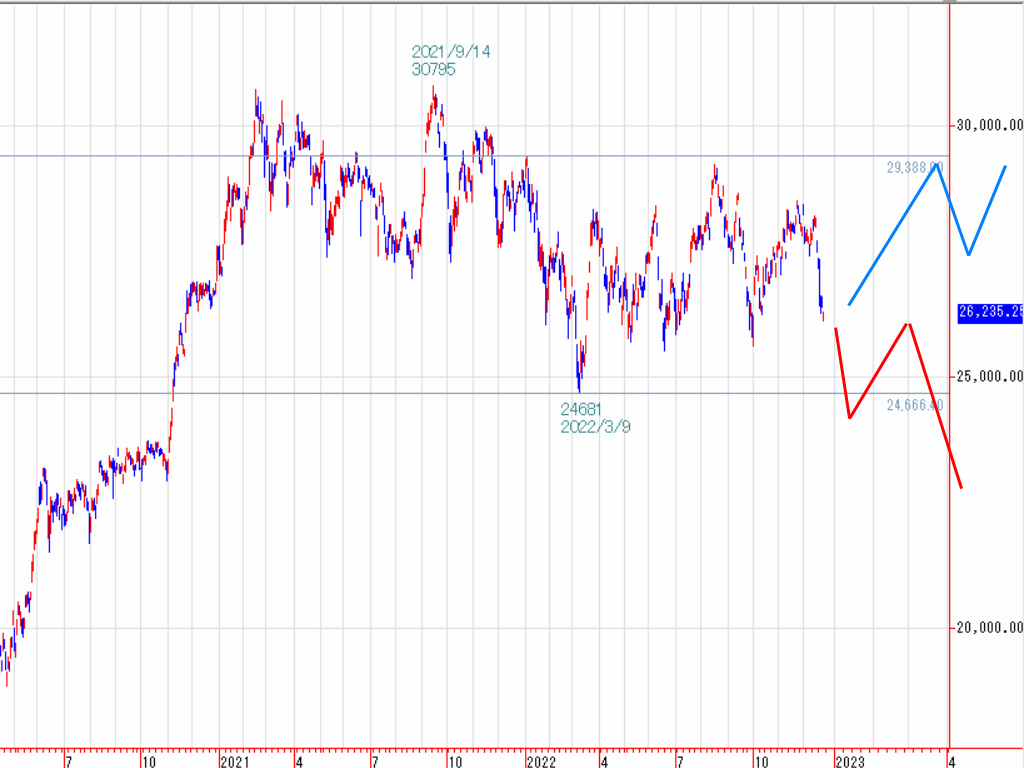The width and height of the screenshot is (1024, 768).
Task: Click the 2021/9/14 peak date annotation
Action: click(451, 52)
